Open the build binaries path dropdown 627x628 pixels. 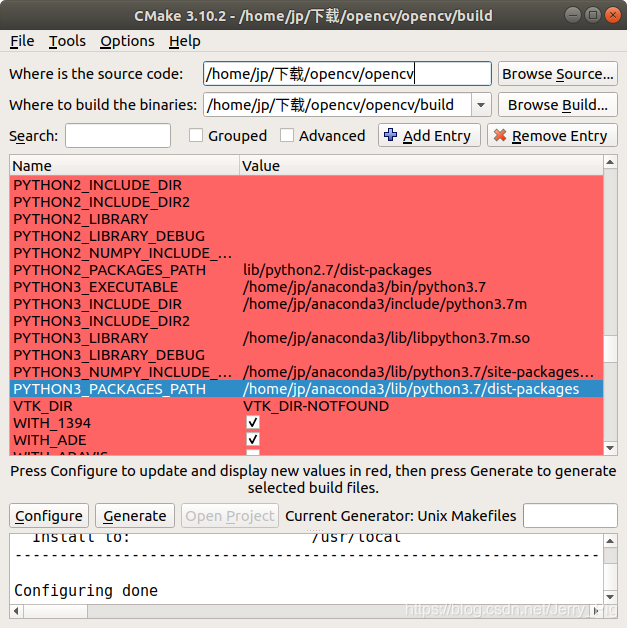[481, 105]
